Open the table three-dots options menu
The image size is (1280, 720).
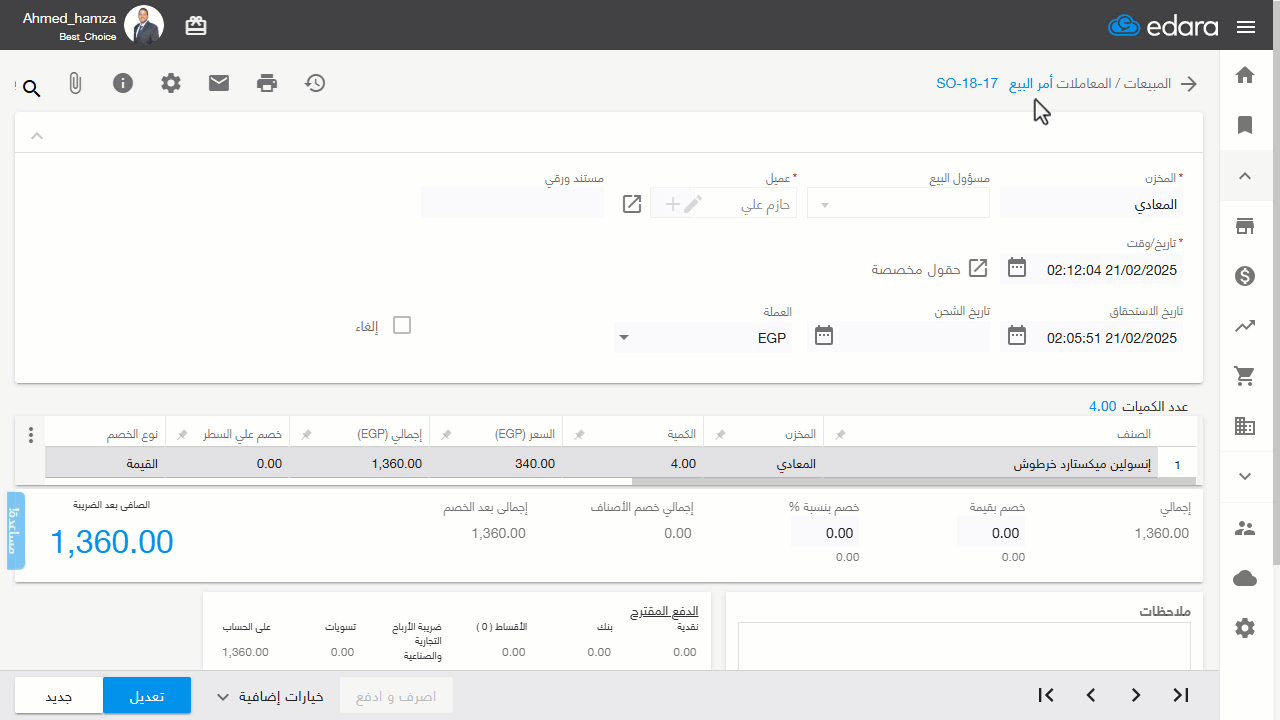coord(31,435)
